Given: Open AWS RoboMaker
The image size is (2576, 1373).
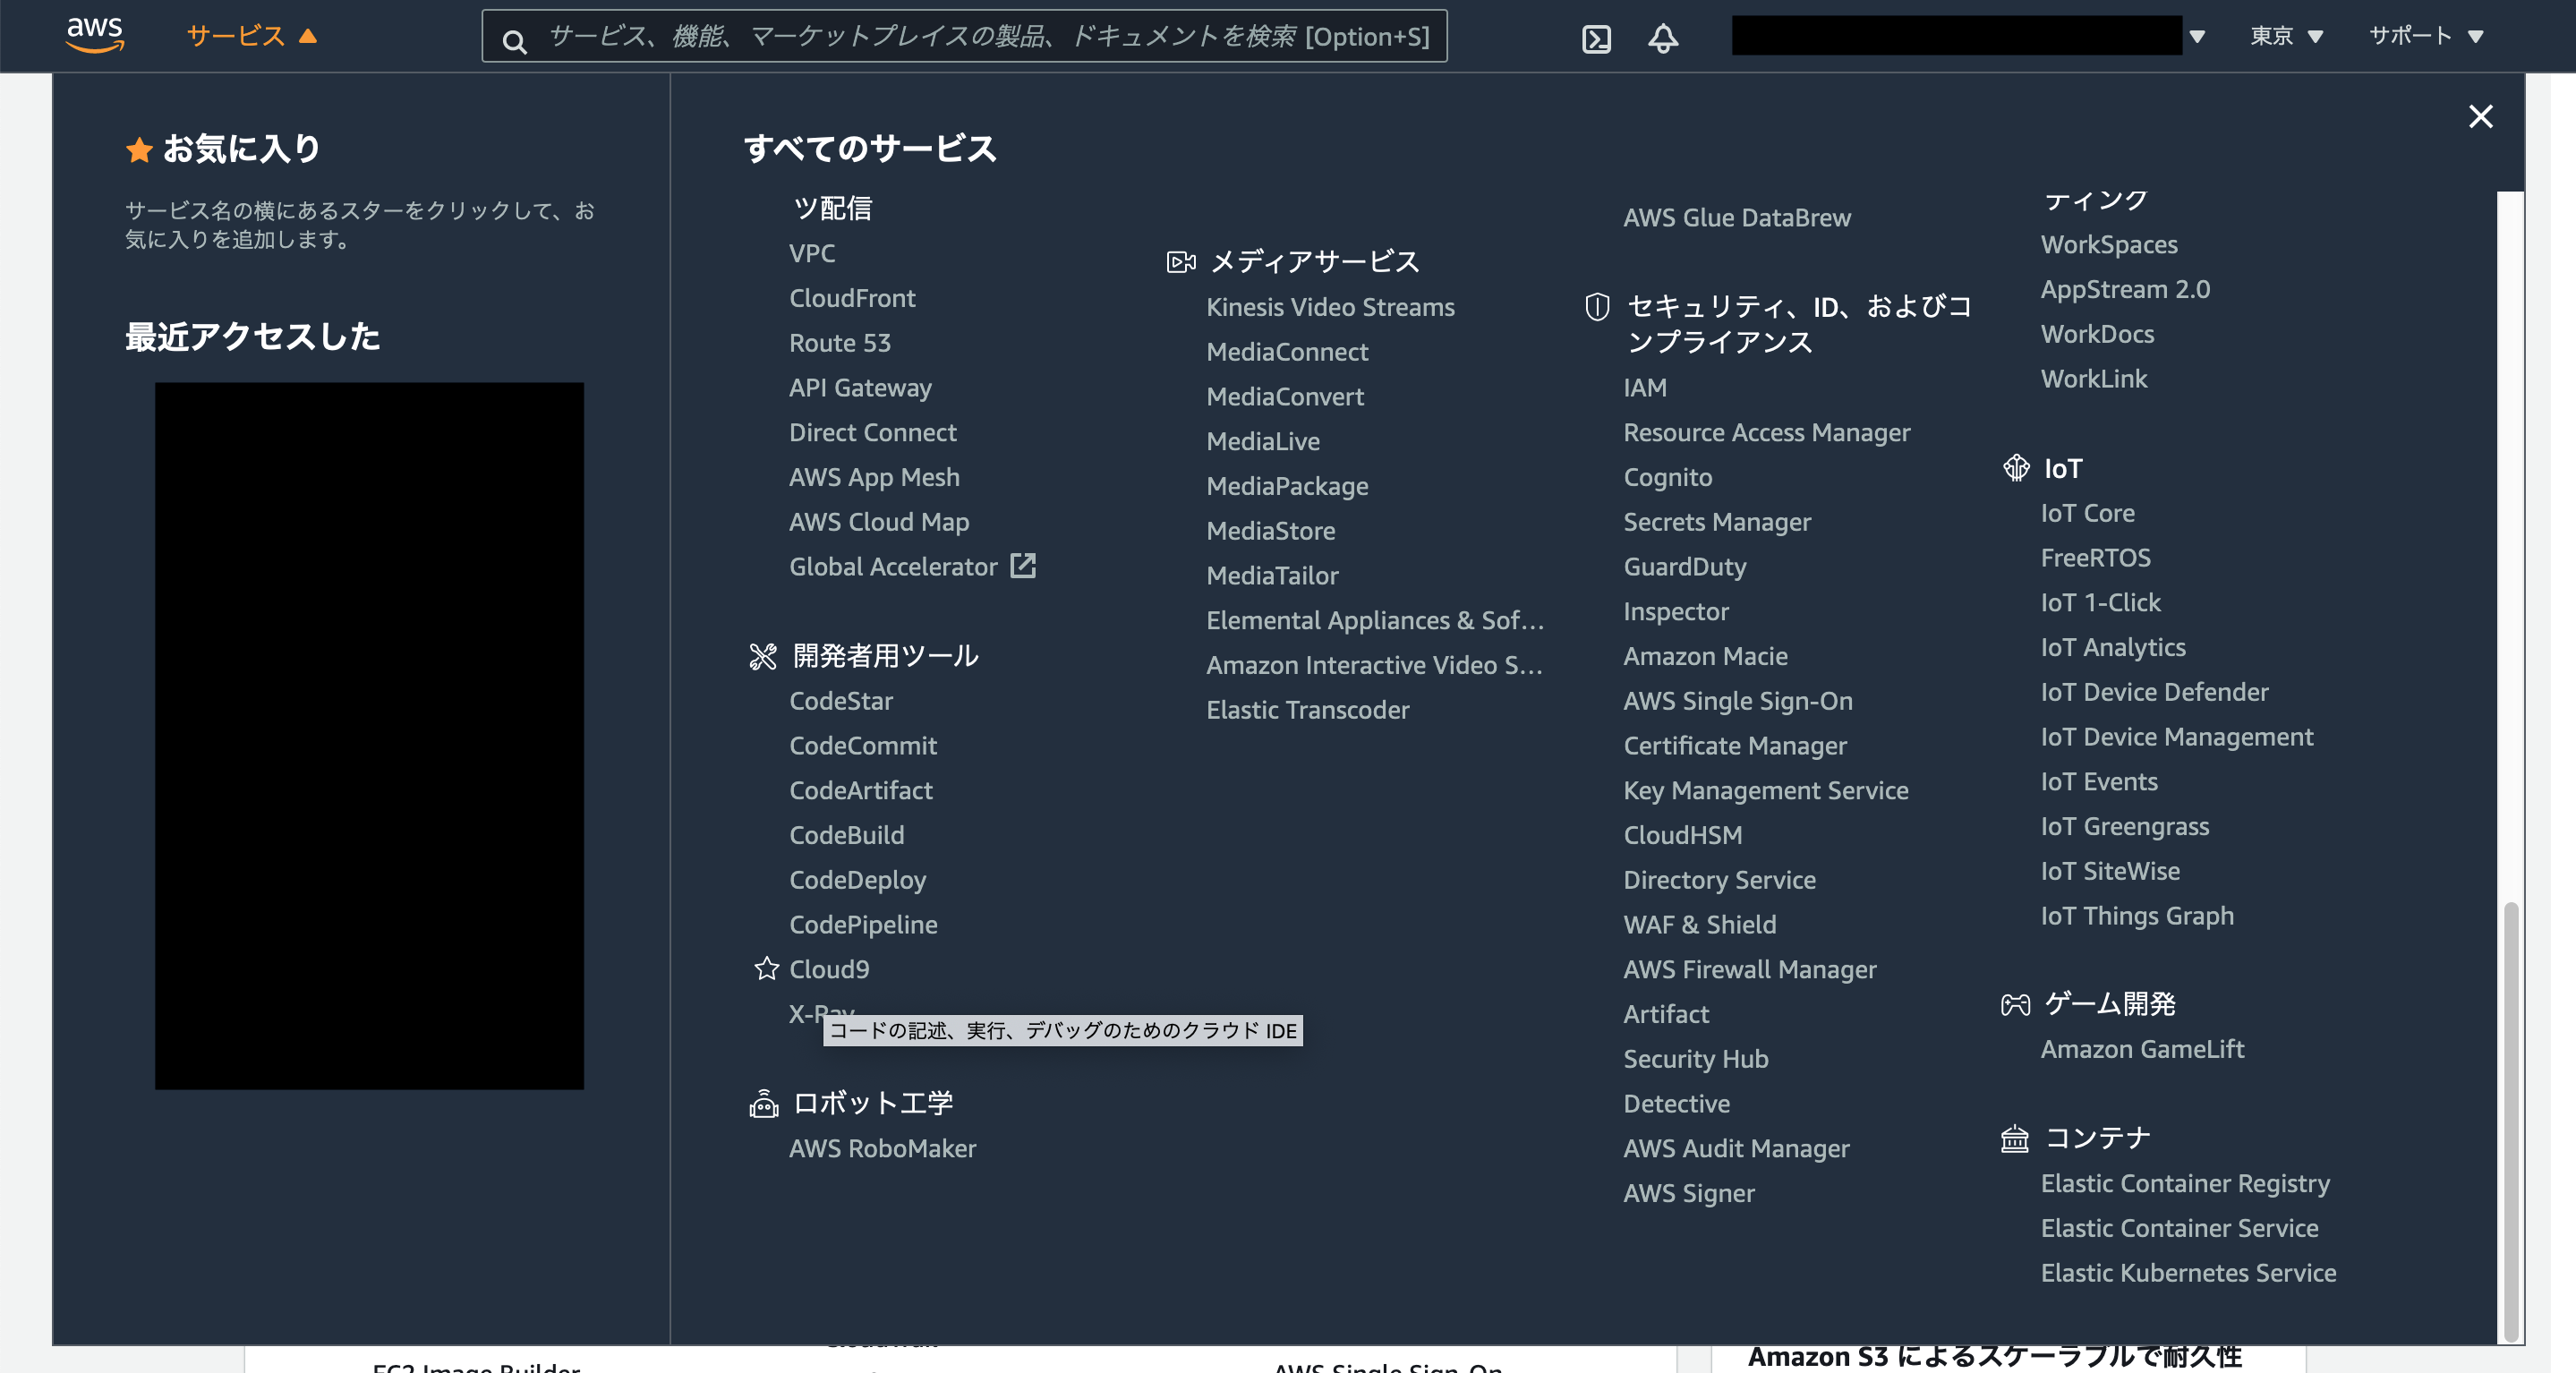Looking at the screenshot, I should (882, 1148).
